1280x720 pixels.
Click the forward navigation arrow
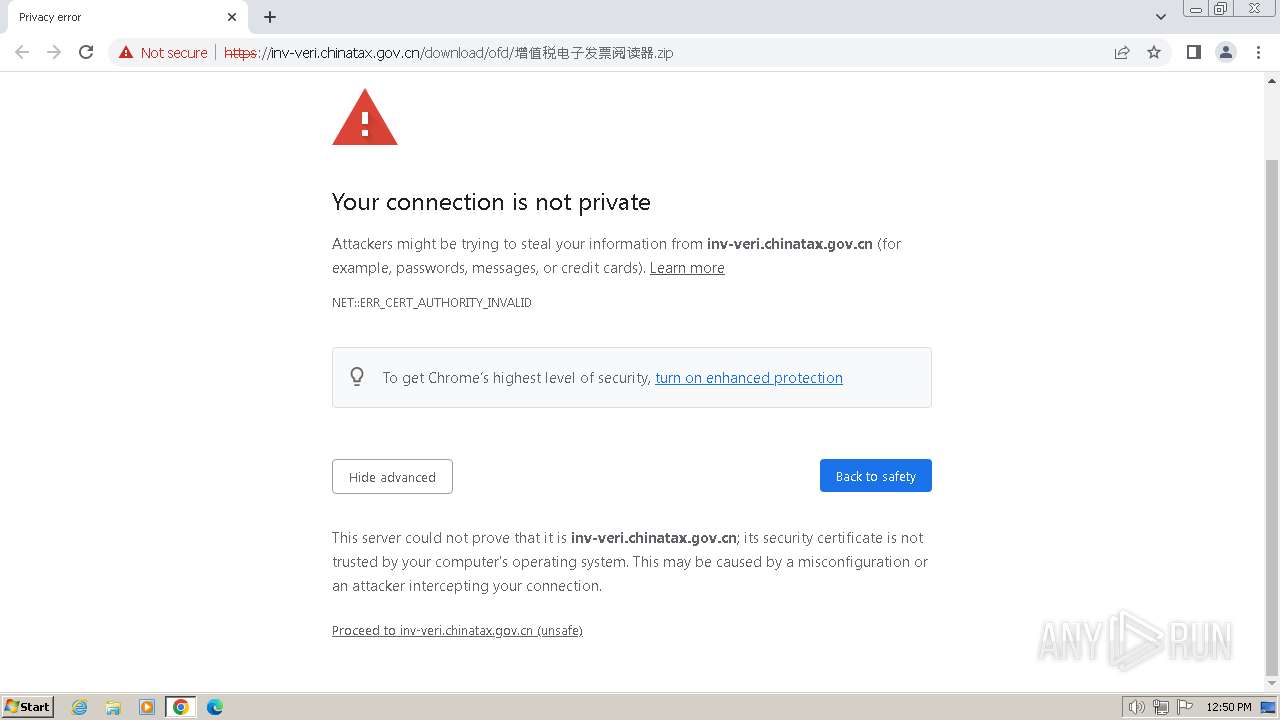click(x=54, y=52)
